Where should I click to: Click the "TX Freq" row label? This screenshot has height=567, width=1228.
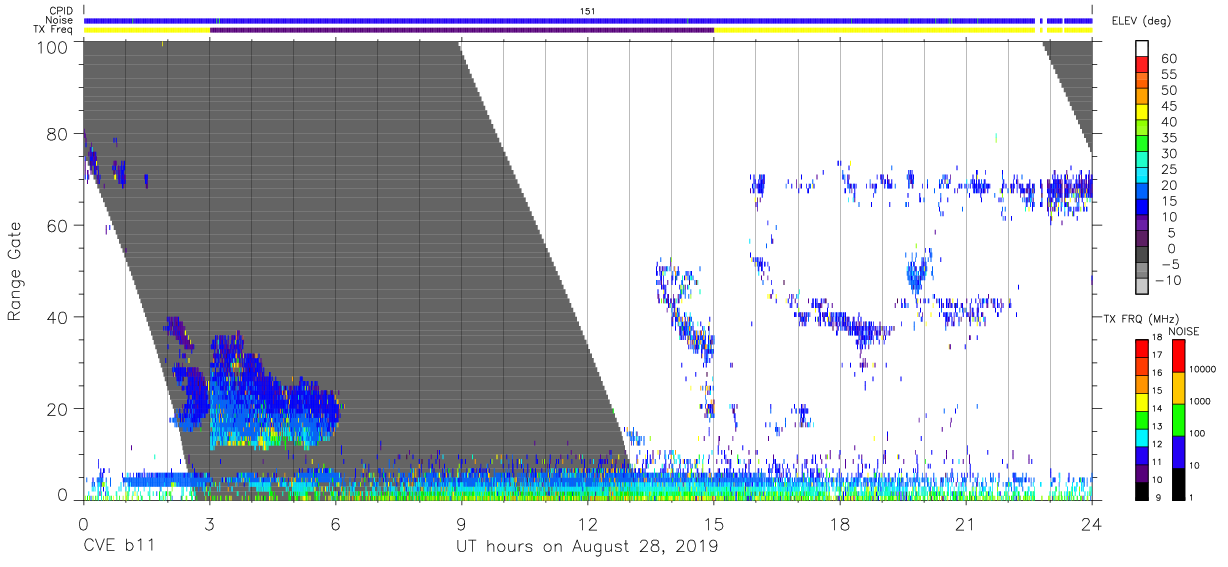(53, 30)
